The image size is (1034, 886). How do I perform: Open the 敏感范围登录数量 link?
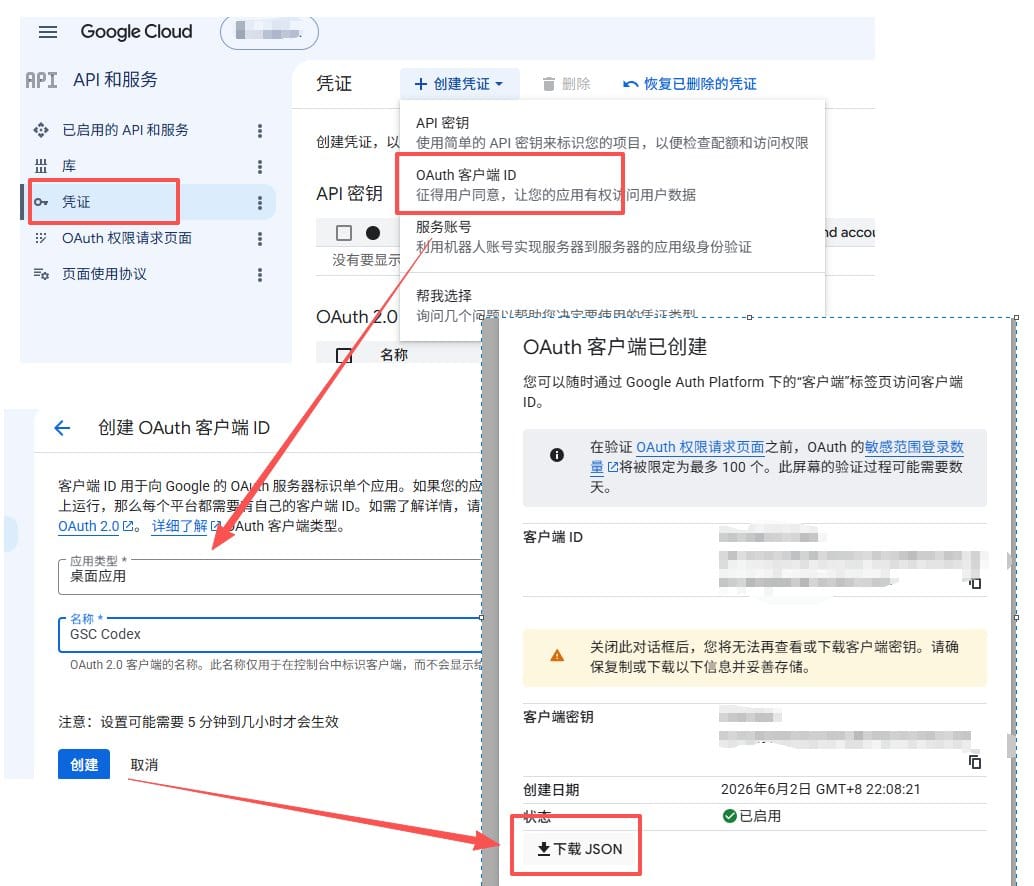point(913,447)
